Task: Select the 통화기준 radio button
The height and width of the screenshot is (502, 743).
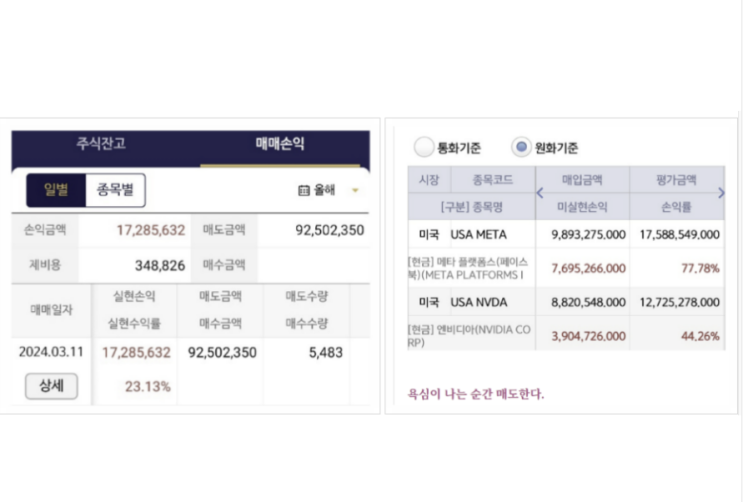Action: coord(424,148)
